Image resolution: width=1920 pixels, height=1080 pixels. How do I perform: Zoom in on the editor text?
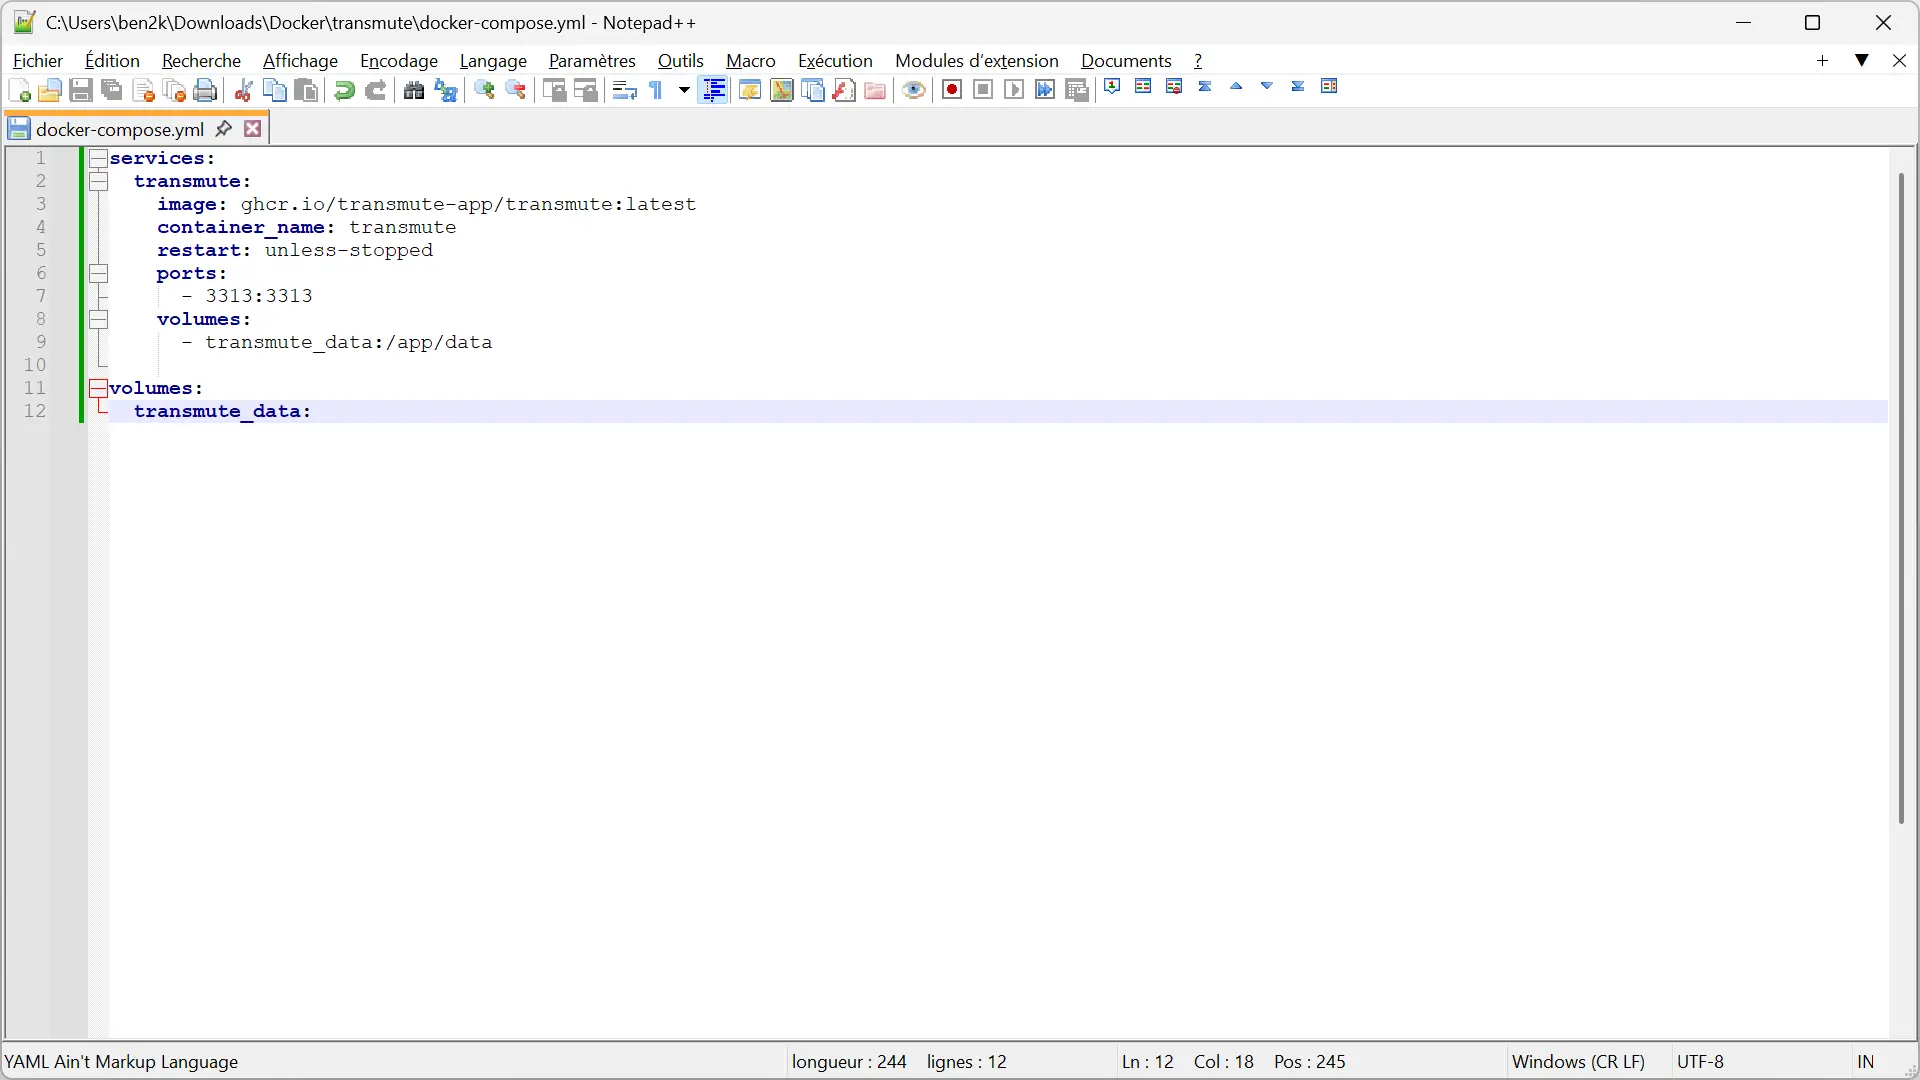(x=484, y=91)
